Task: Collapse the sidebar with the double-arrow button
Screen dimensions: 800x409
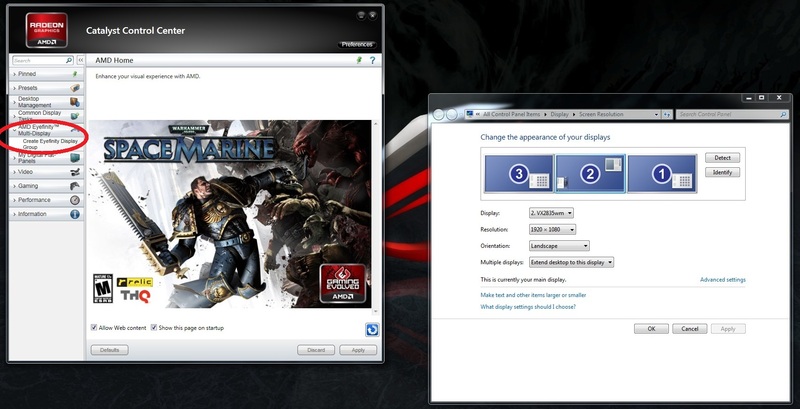Action: [81, 60]
